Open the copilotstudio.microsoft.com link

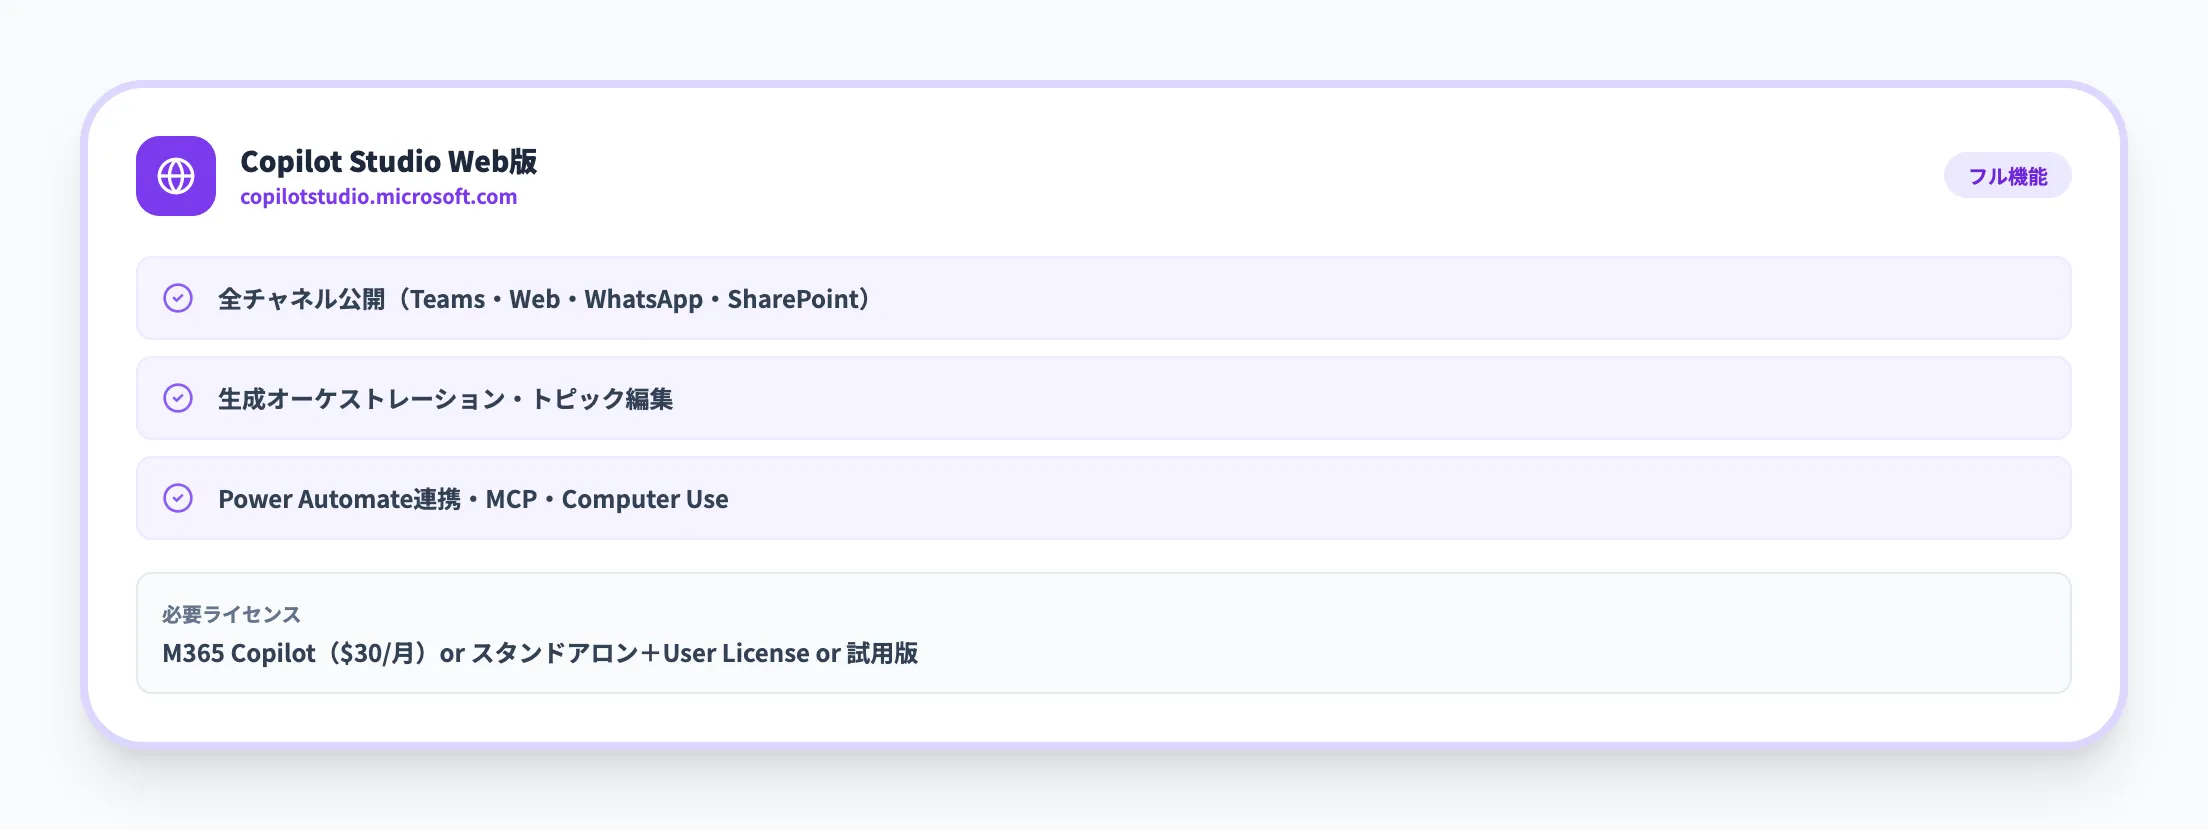click(x=378, y=197)
